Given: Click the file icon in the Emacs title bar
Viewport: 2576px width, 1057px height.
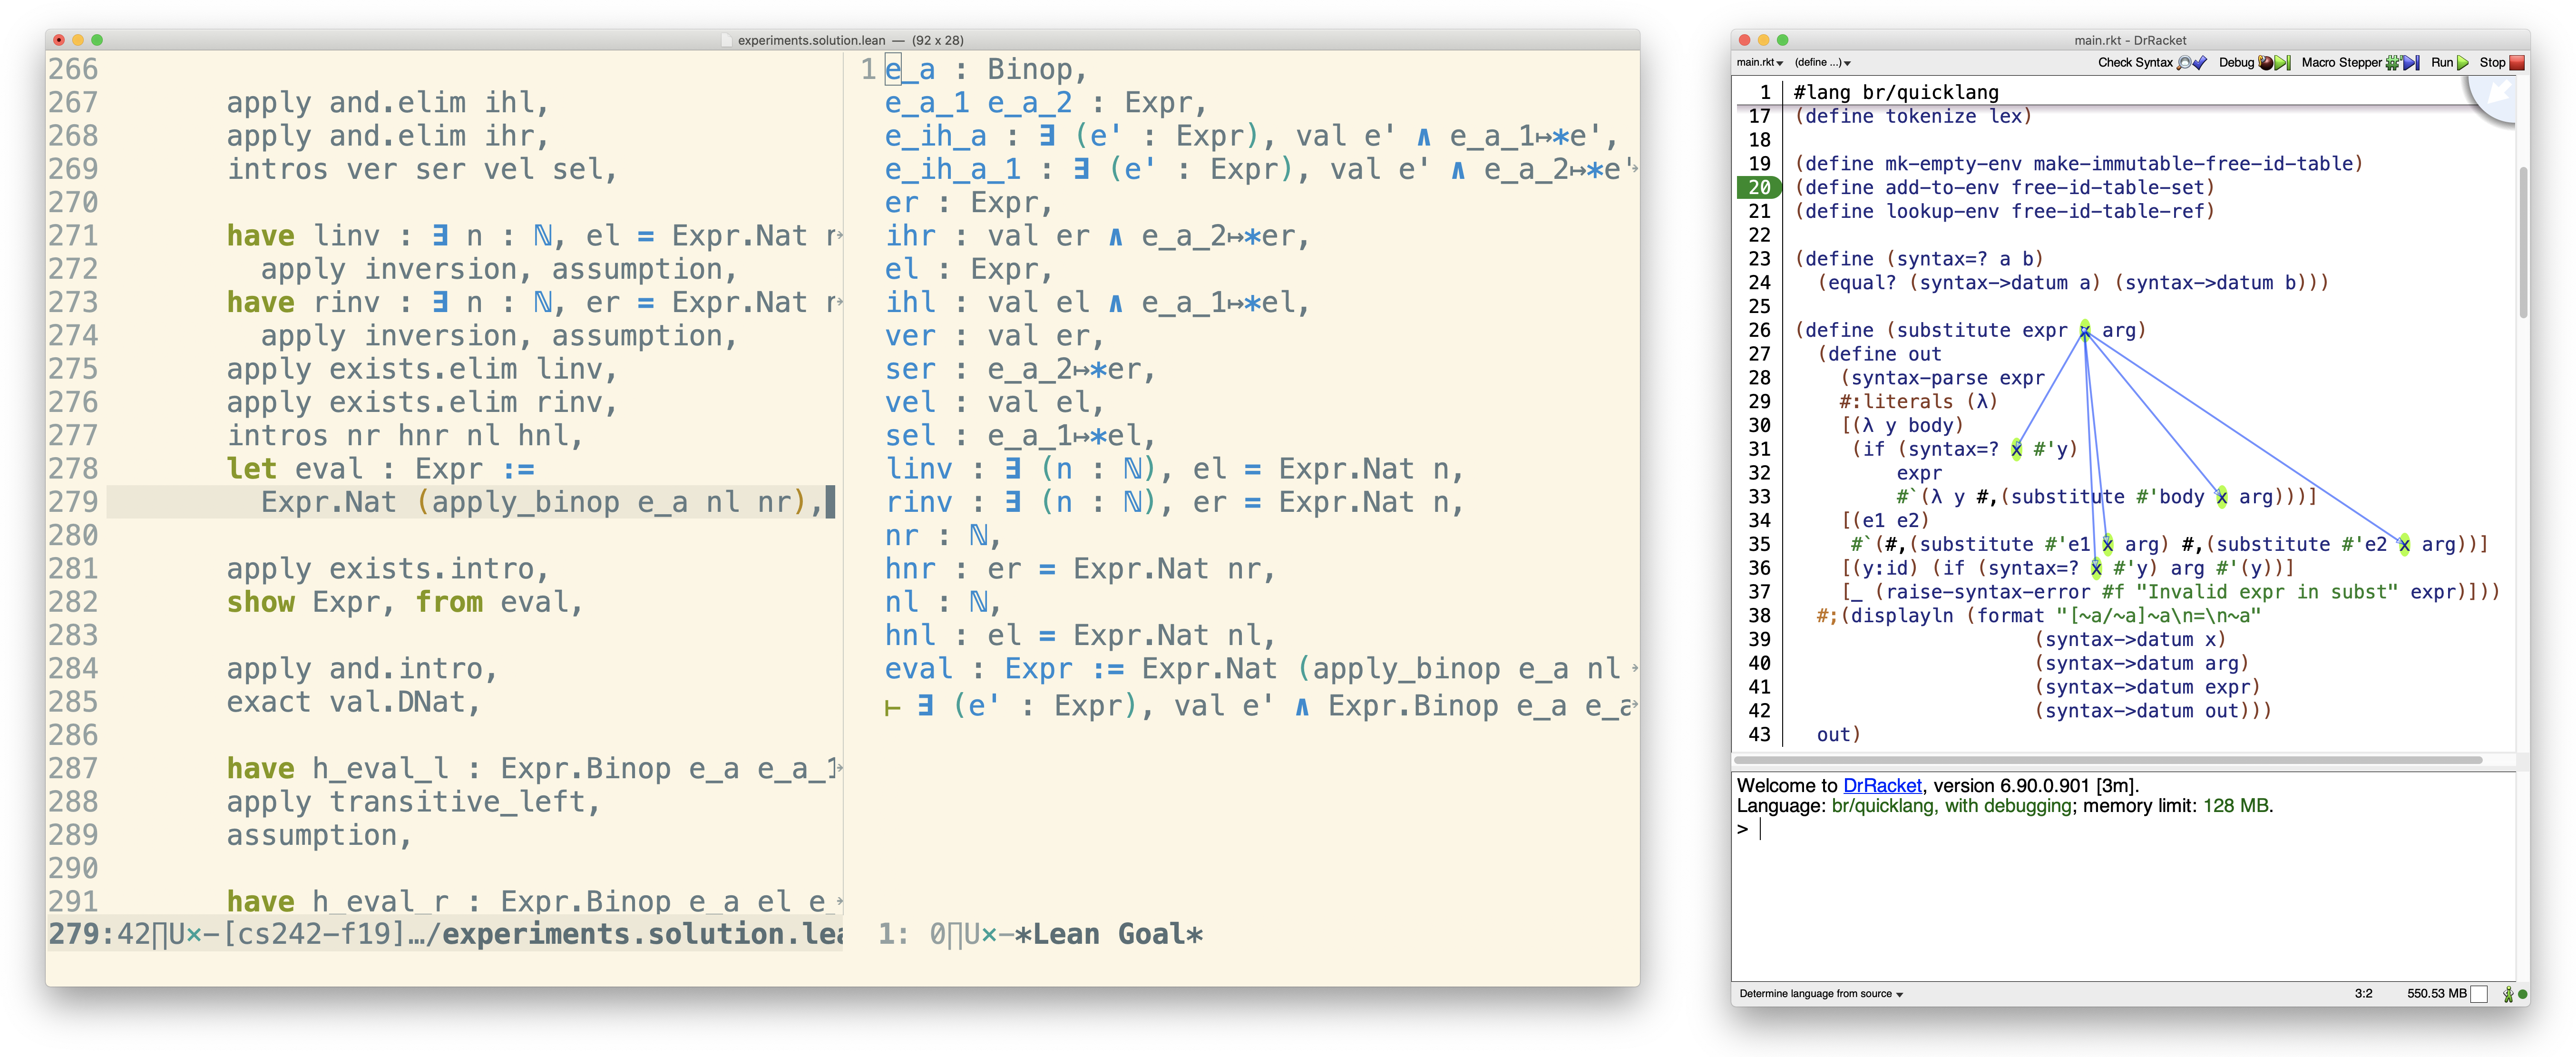Looking at the screenshot, I should point(727,40).
